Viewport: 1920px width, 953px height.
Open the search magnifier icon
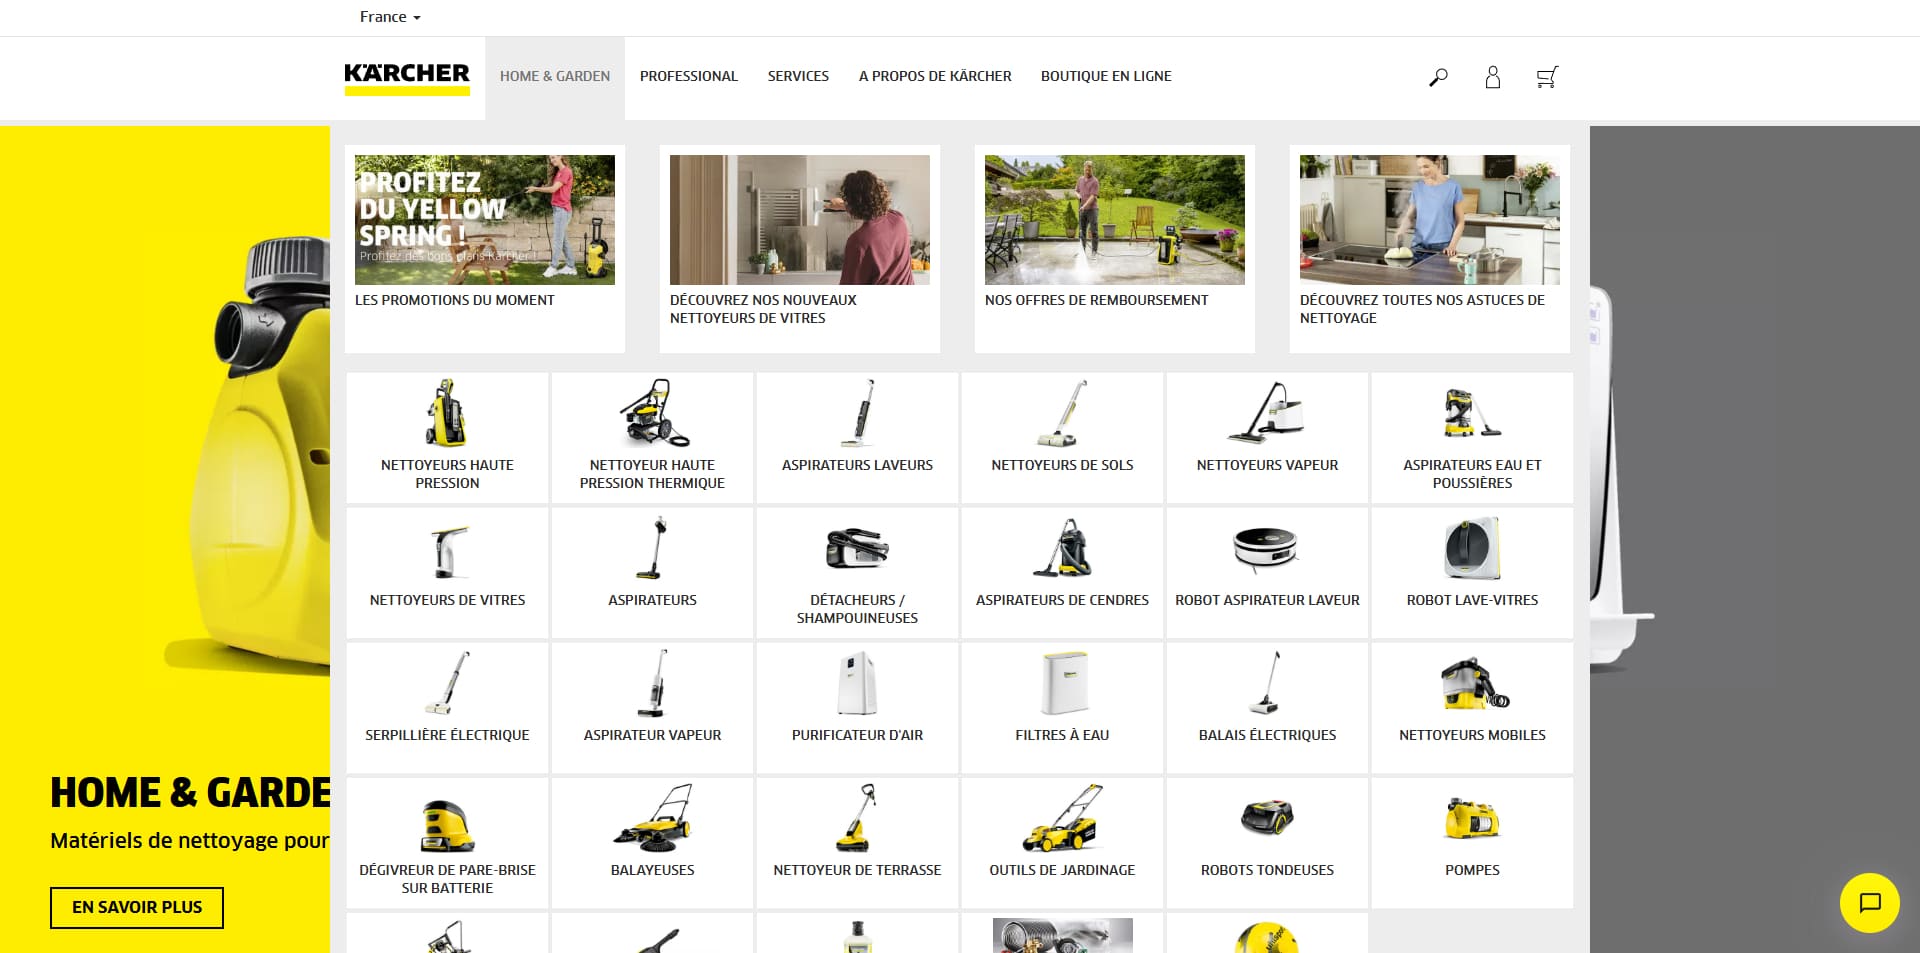(x=1438, y=77)
